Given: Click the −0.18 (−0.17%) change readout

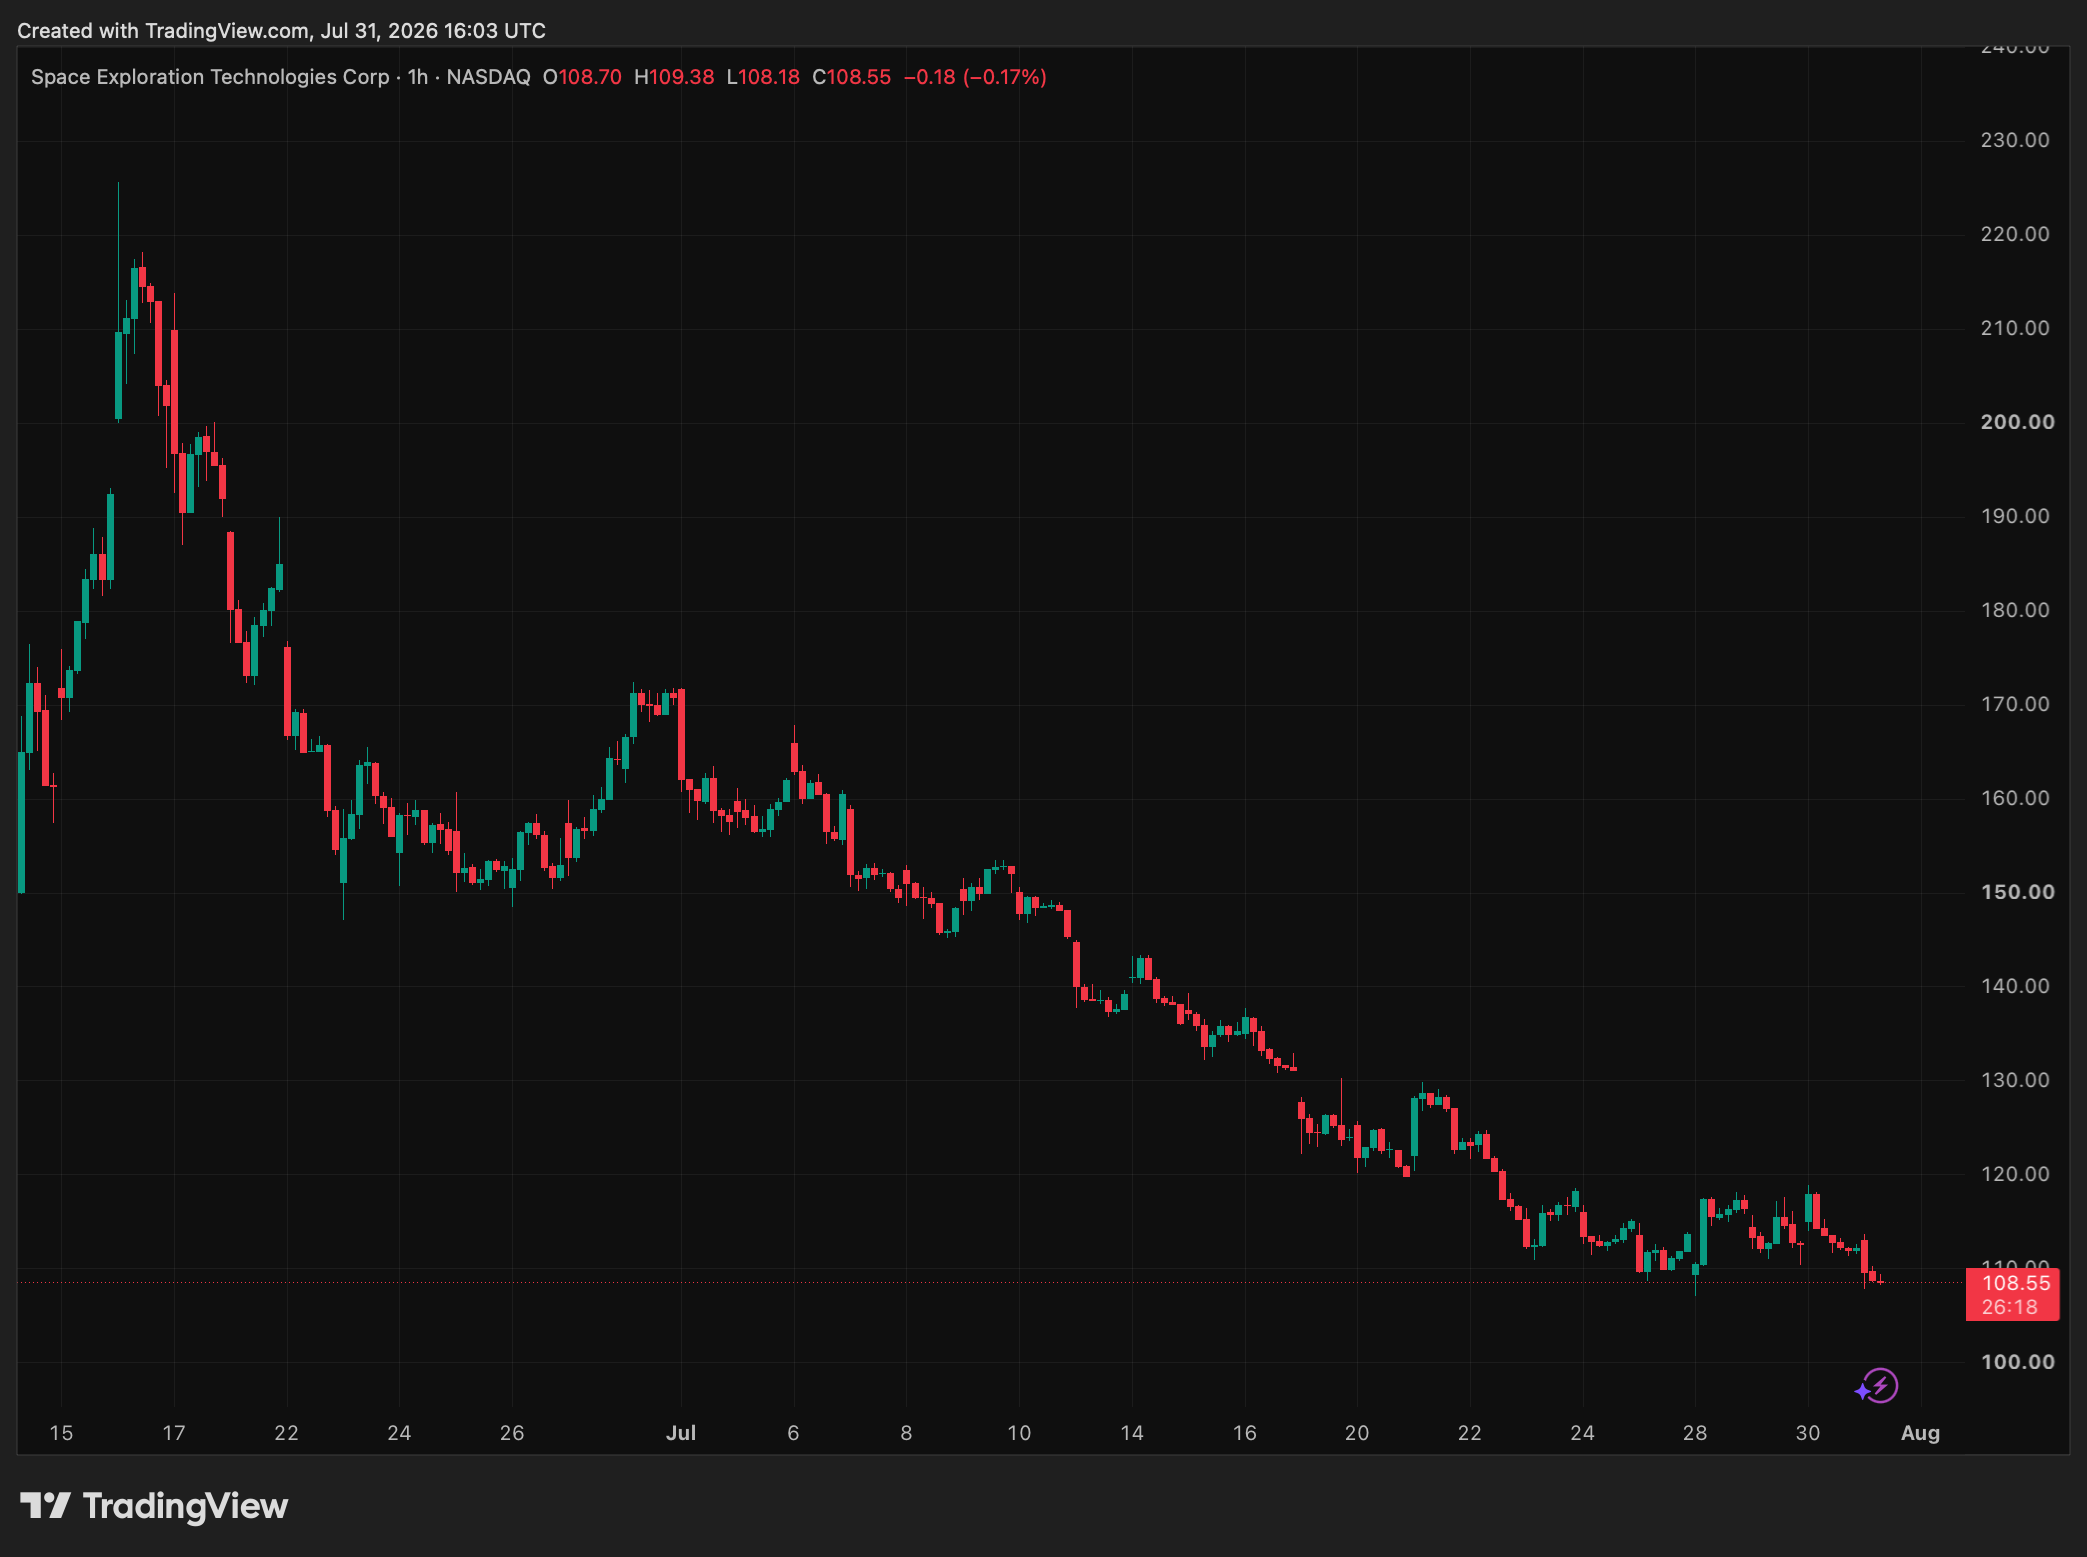Looking at the screenshot, I should coord(975,77).
